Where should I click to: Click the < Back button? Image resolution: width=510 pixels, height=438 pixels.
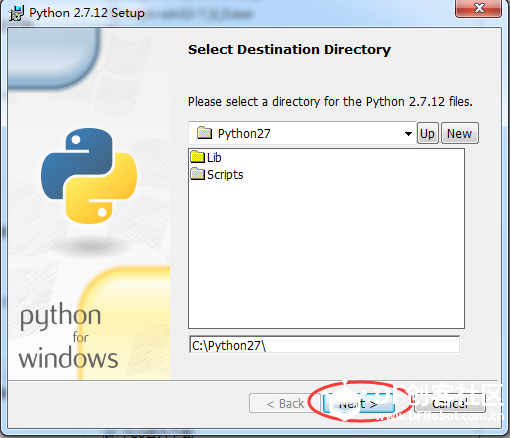point(285,403)
